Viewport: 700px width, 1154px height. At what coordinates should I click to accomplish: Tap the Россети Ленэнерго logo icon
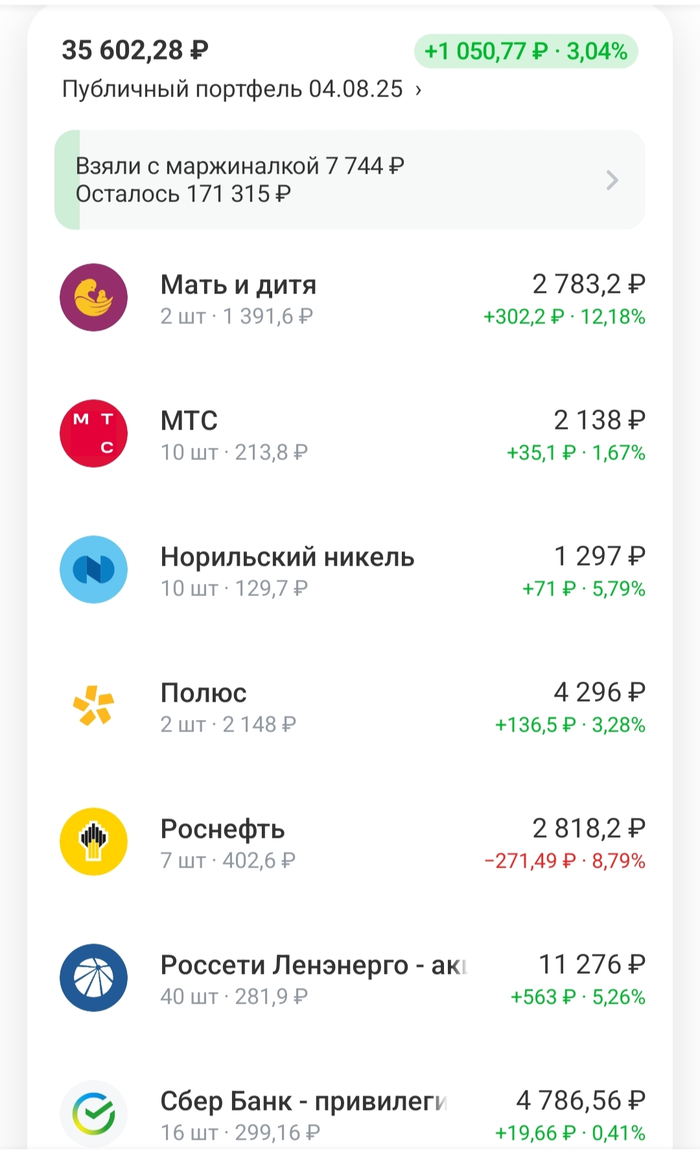click(x=93, y=977)
